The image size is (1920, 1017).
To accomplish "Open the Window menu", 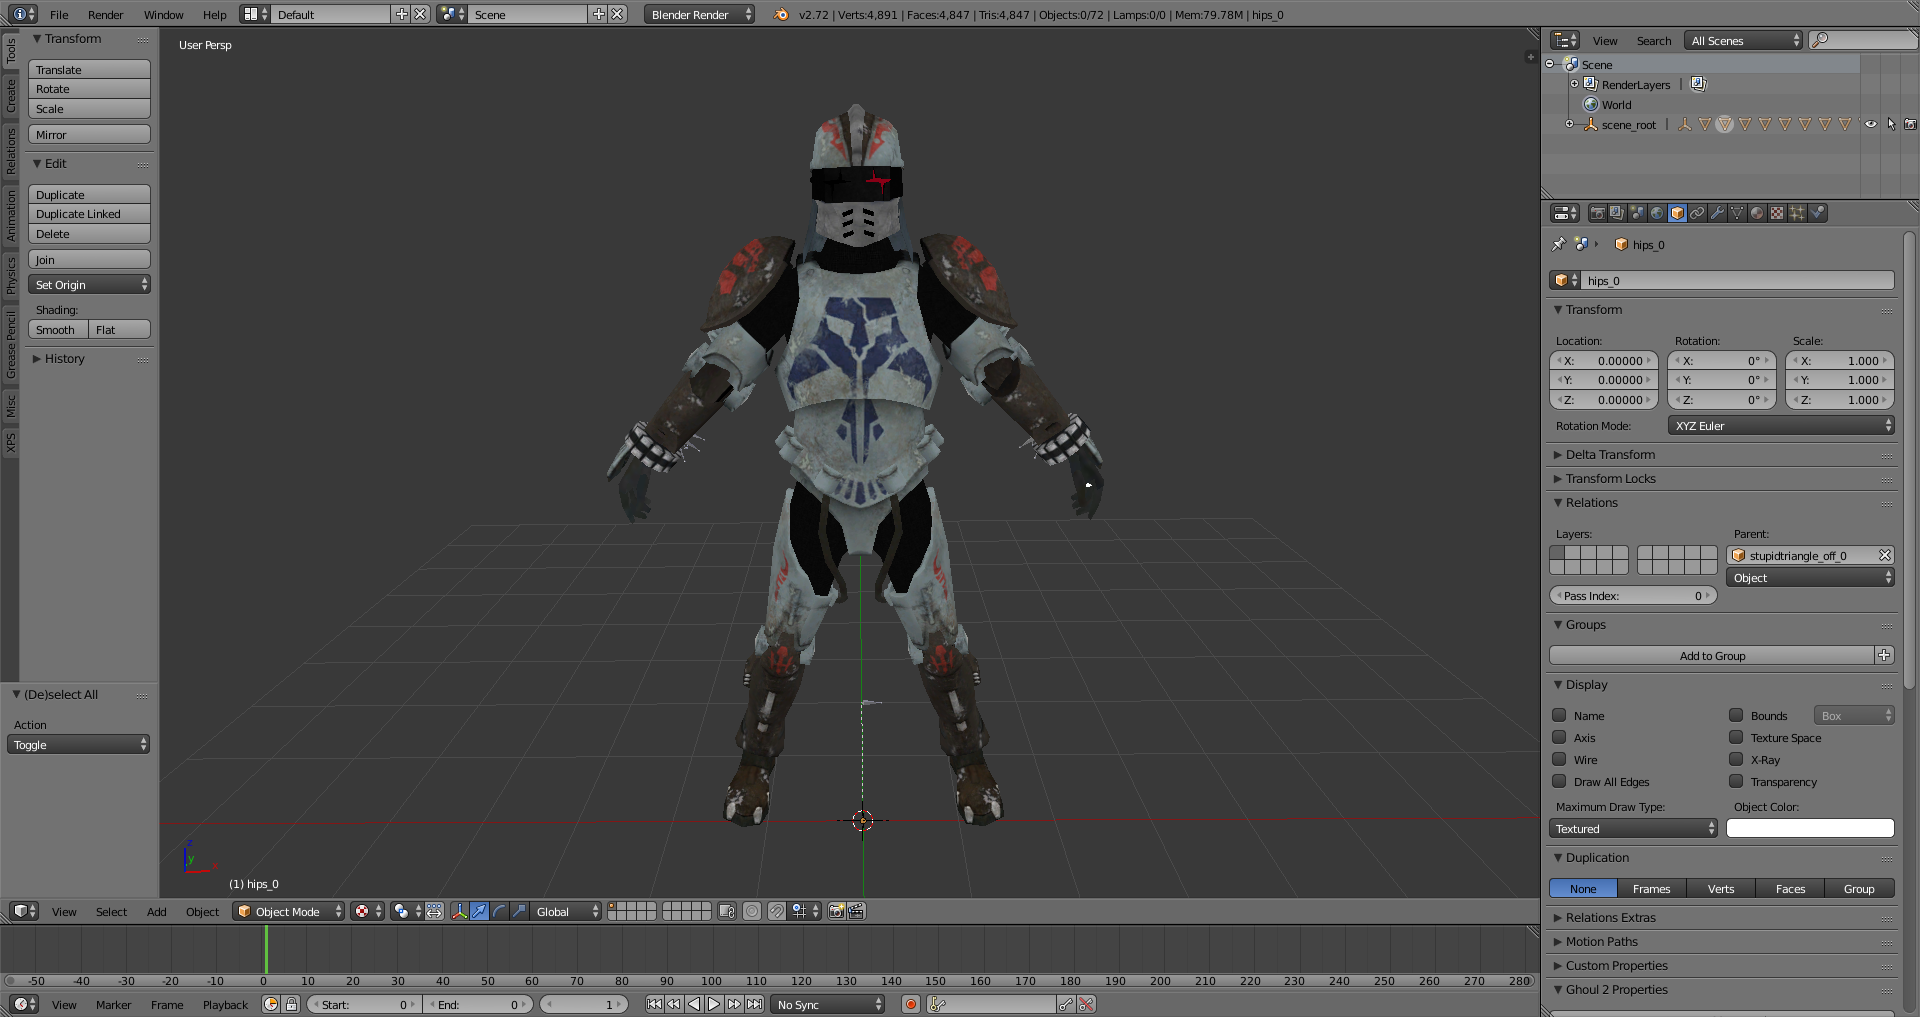I will click(163, 14).
